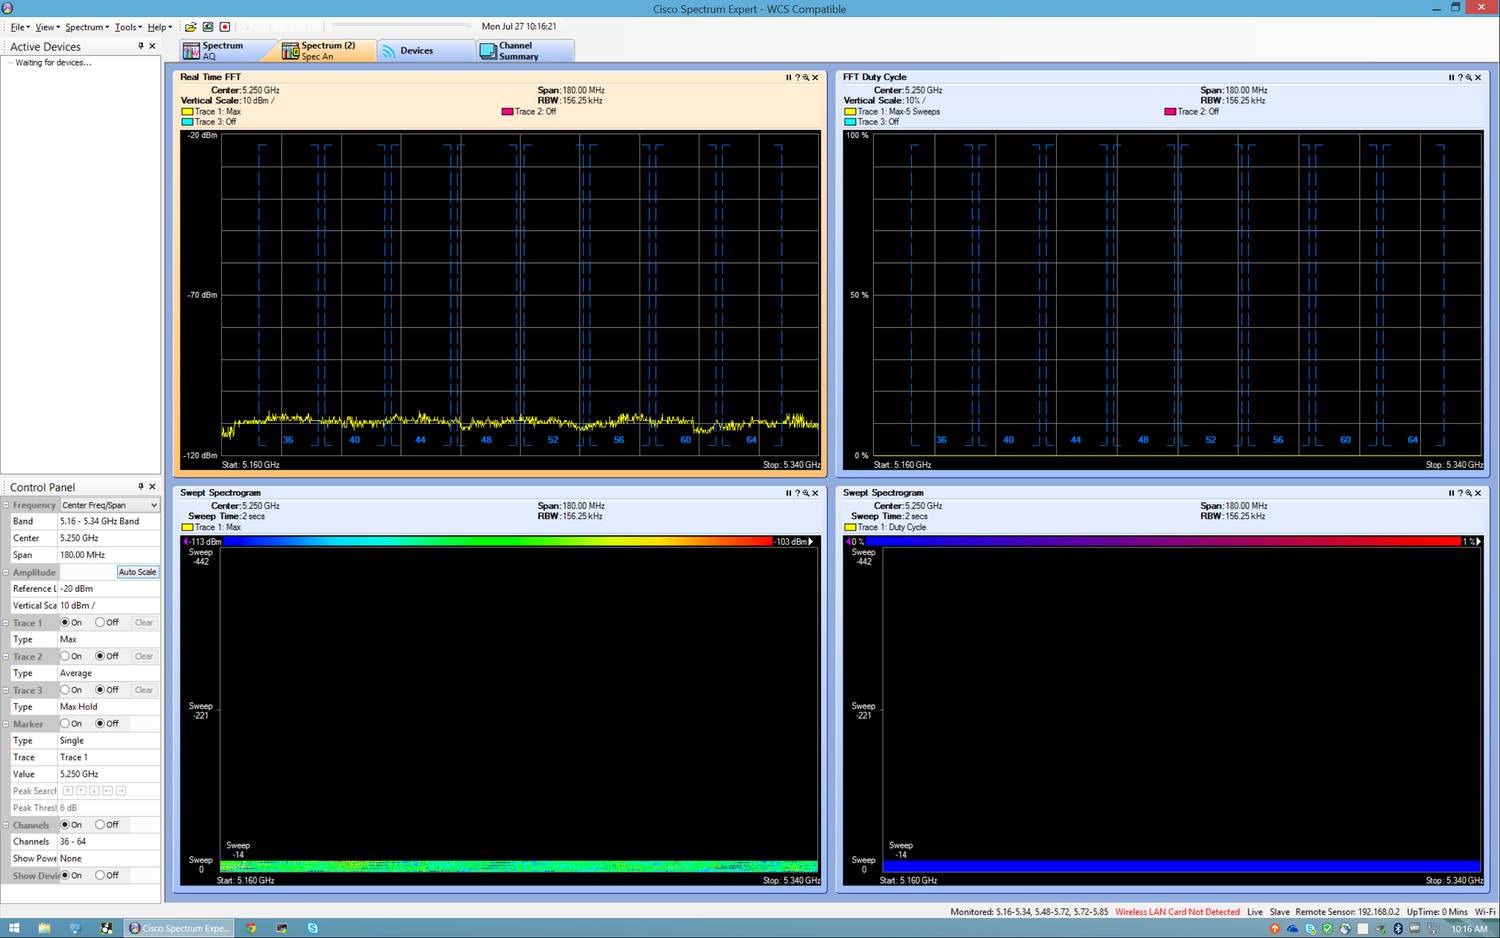Pause the FFT Duty Cycle plot

1451,77
